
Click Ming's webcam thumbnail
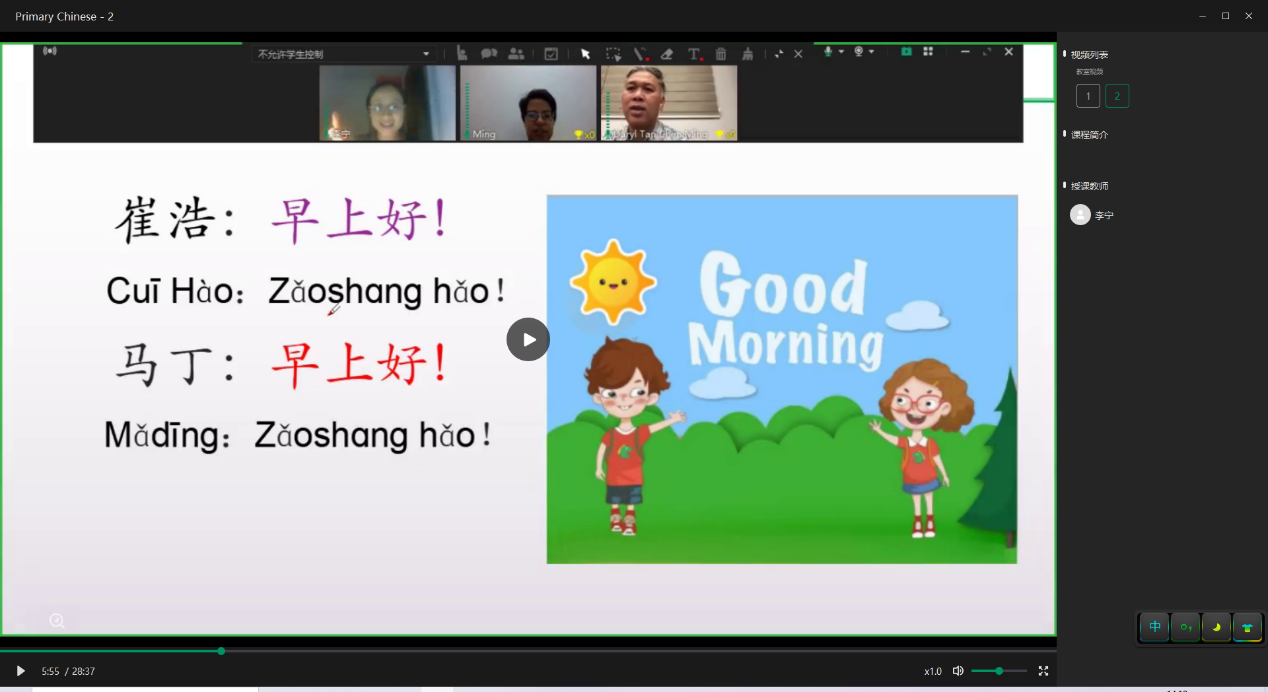528,103
